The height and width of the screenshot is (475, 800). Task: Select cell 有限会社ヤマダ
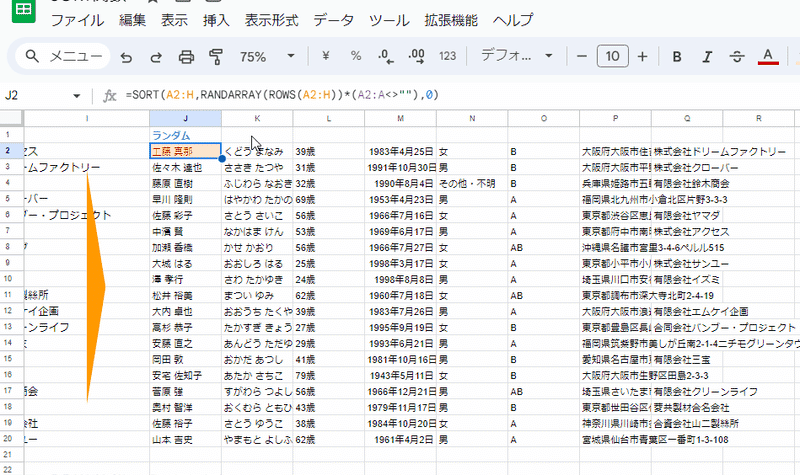(x=687, y=215)
